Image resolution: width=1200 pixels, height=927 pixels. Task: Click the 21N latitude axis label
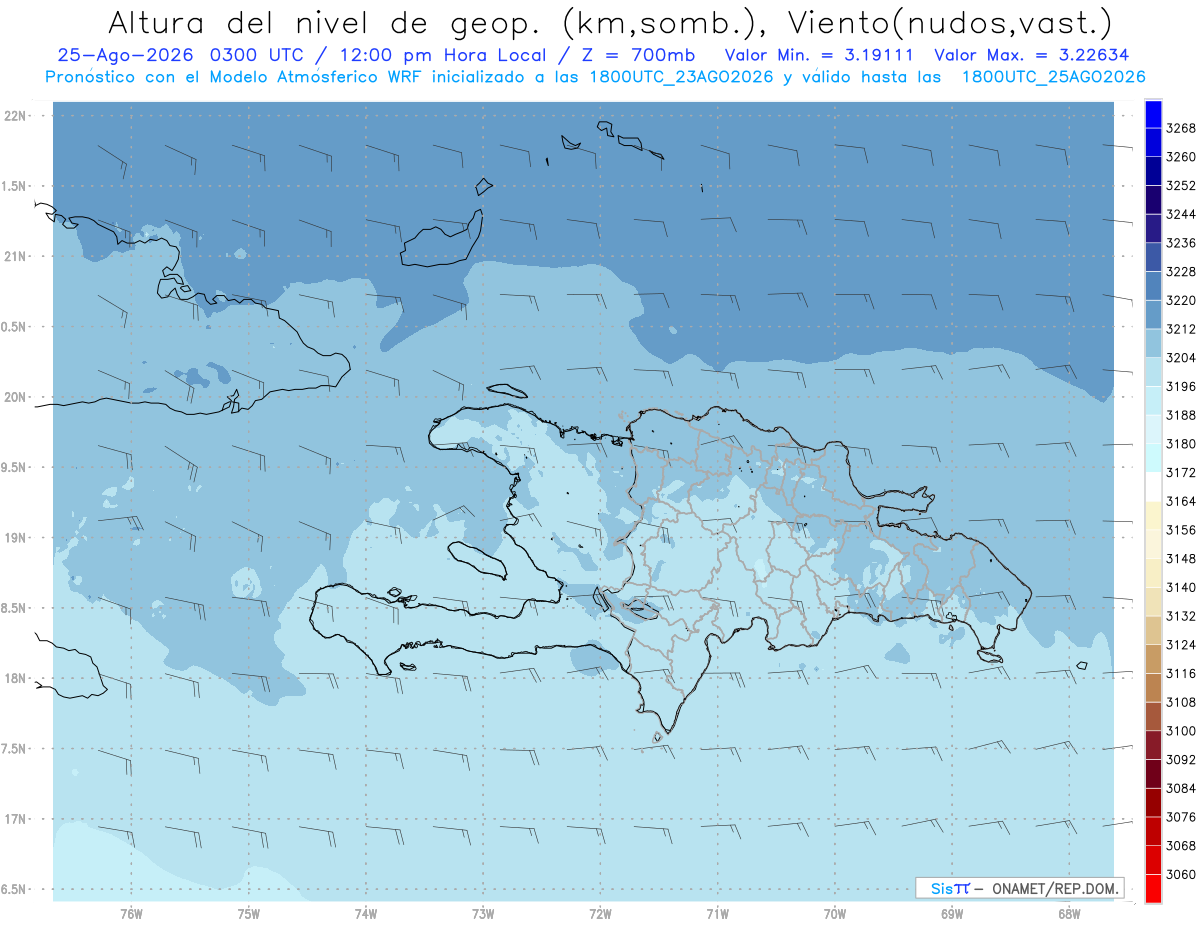17,256
